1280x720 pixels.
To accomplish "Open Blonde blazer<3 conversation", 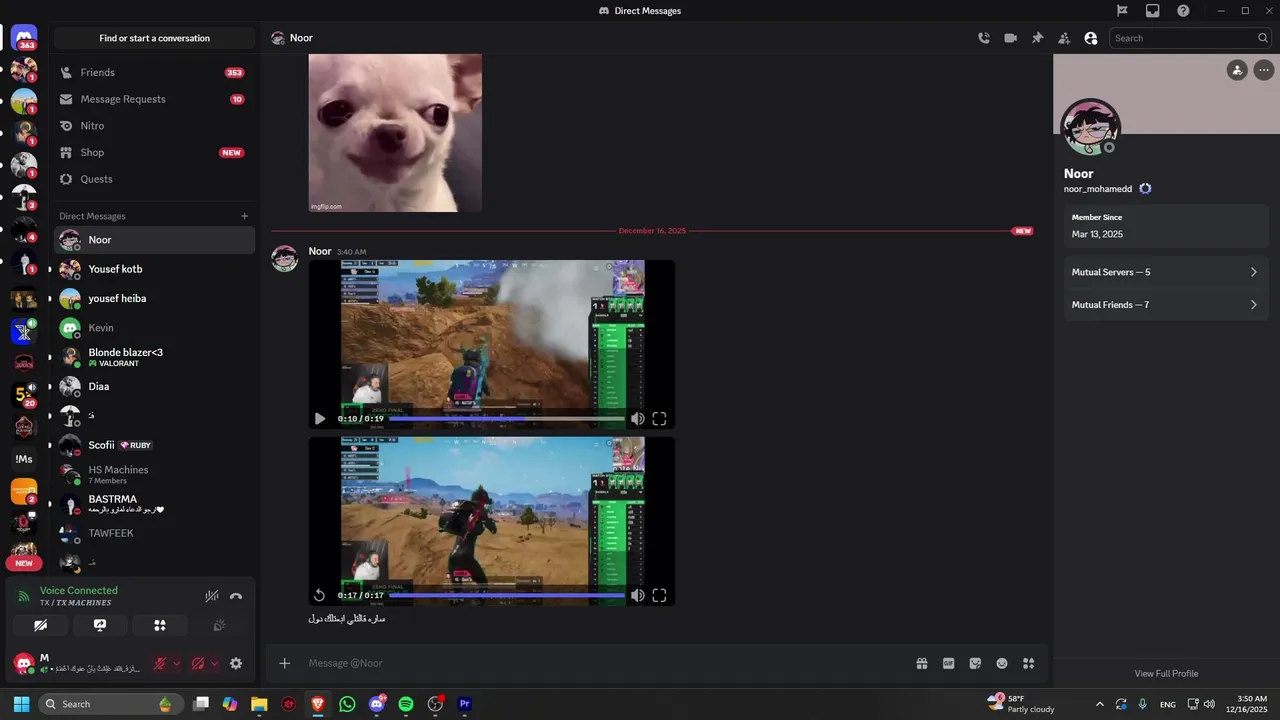I will tap(155, 357).
